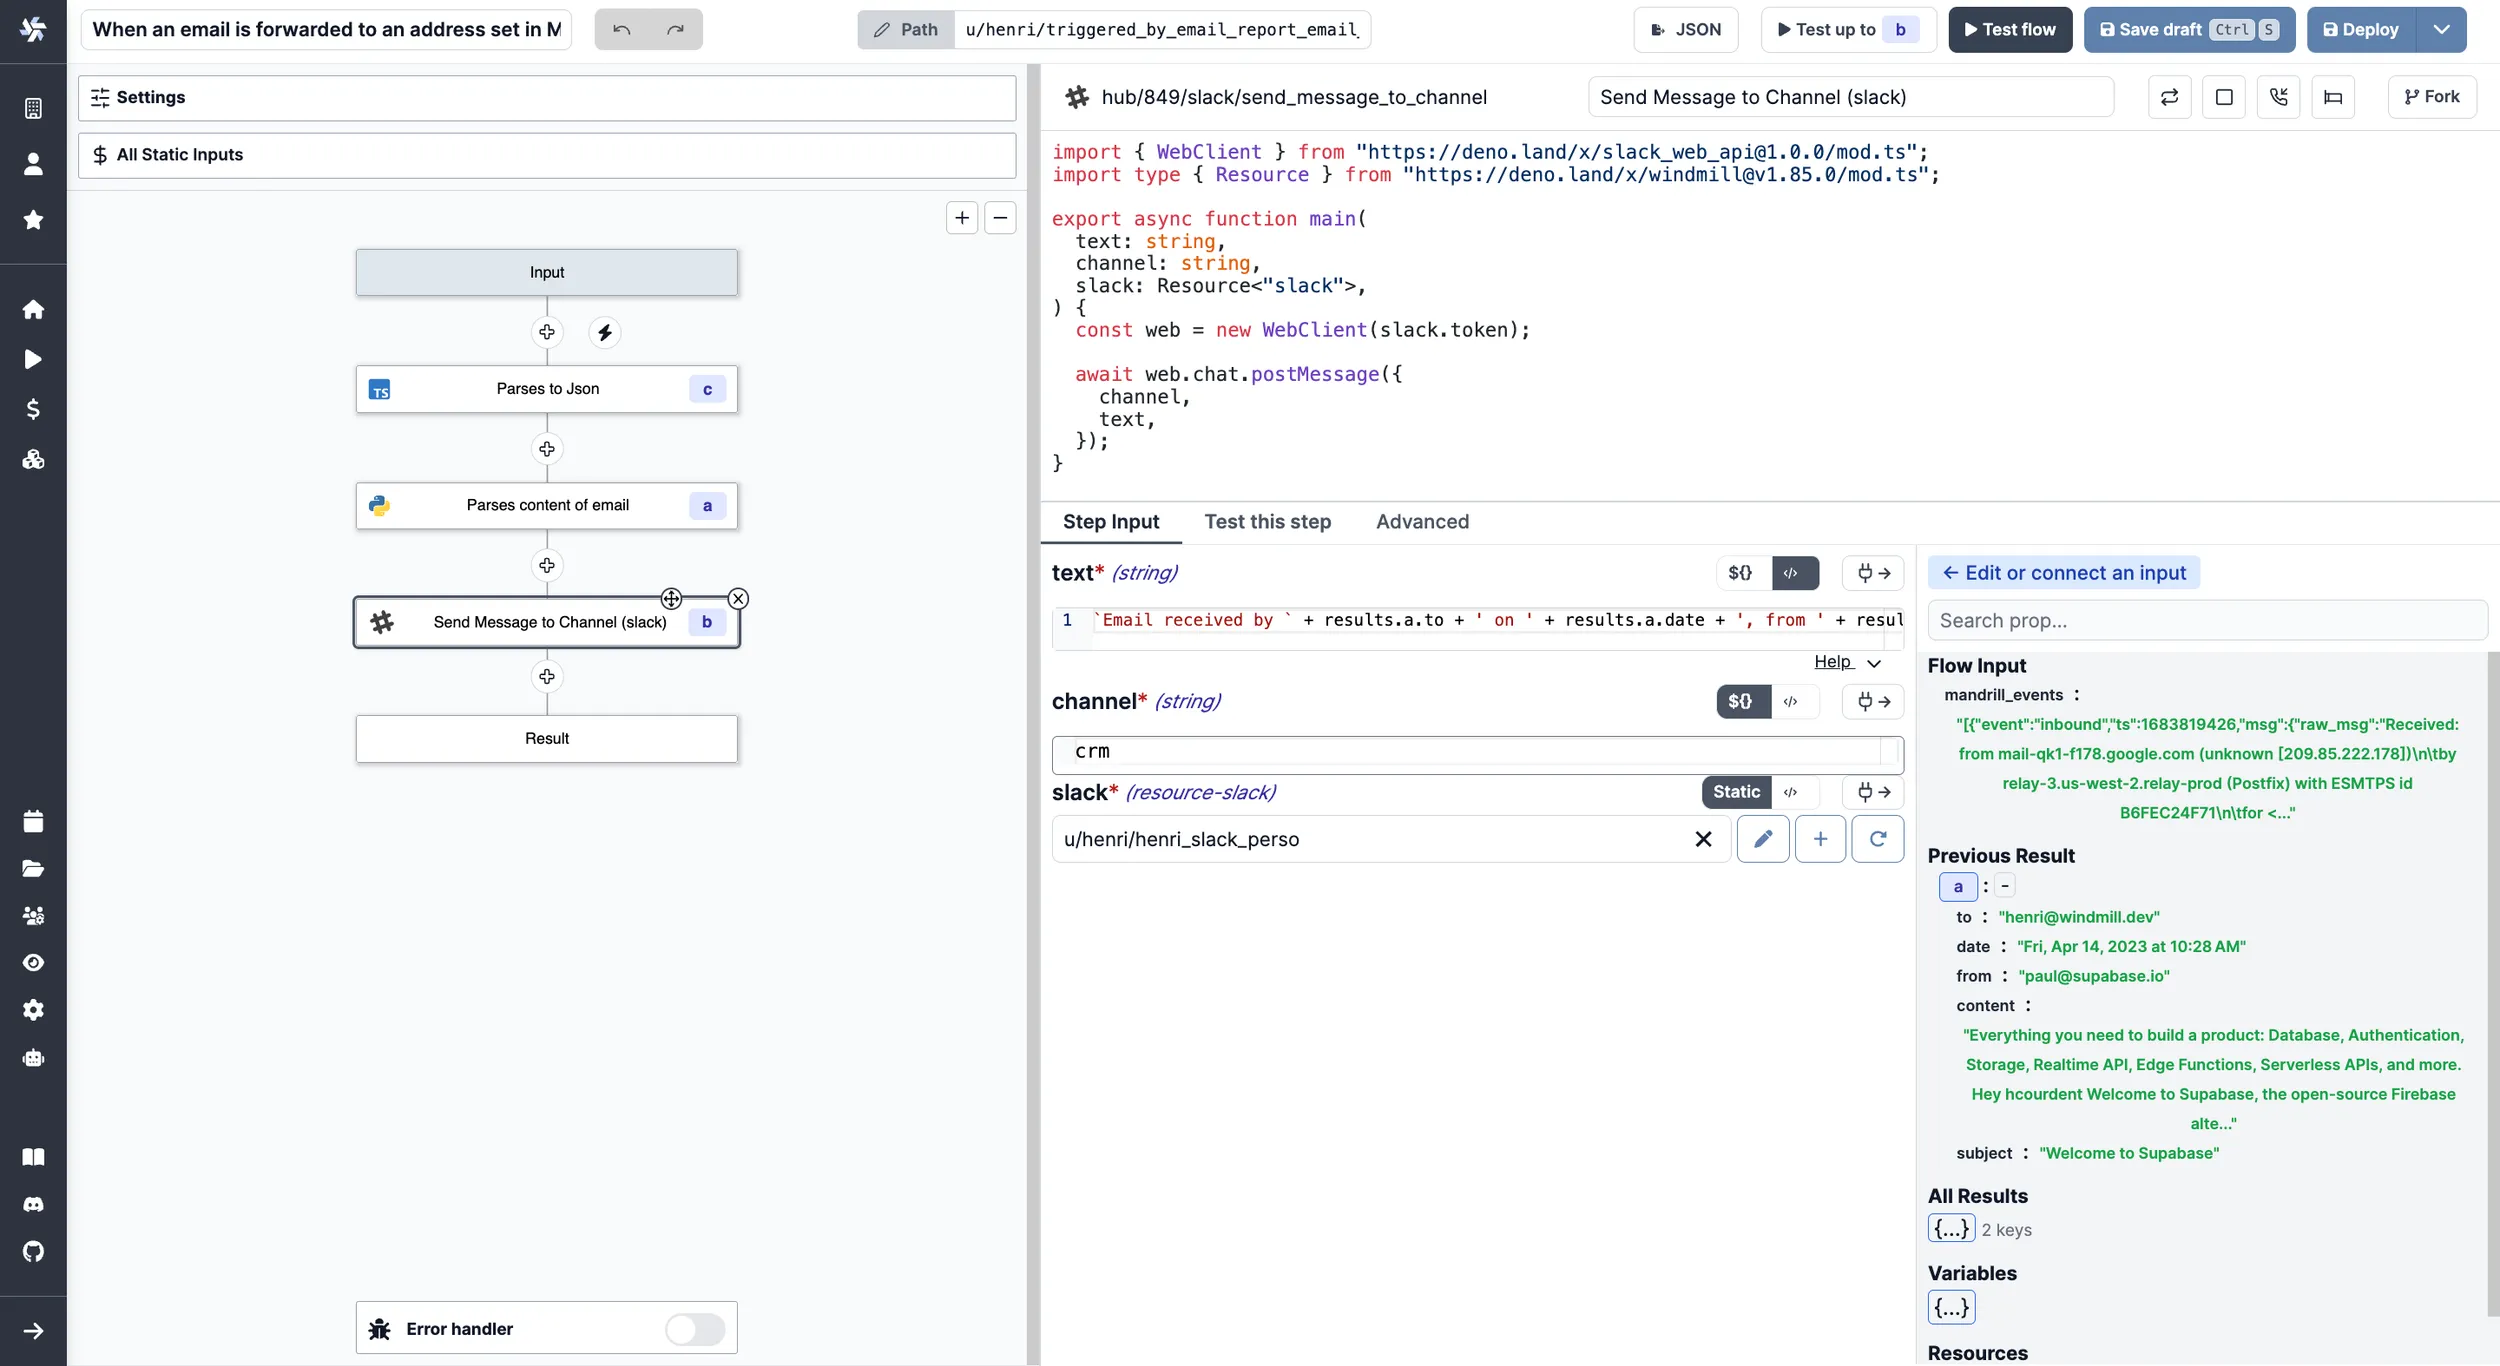The image size is (2500, 1366).
Task: Click the Fork button
Action: point(2431,97)
